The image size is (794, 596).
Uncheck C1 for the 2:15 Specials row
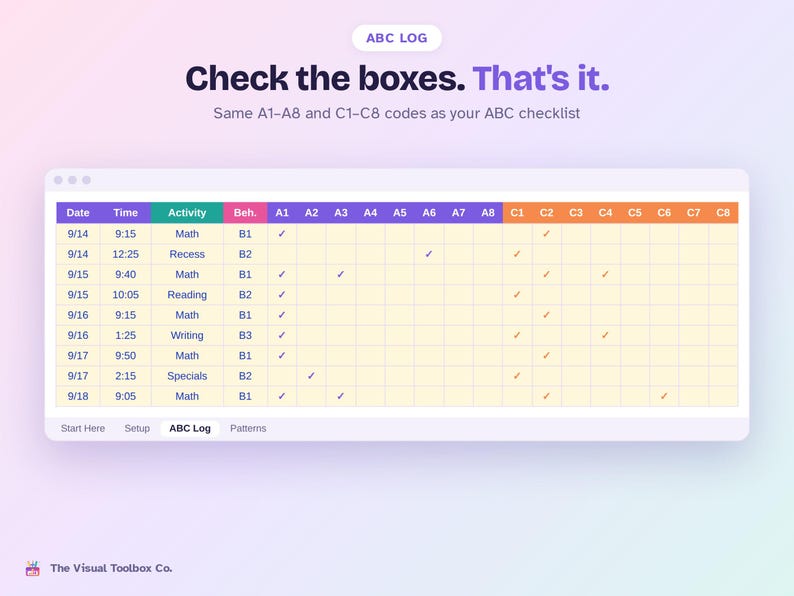point(517,376)
